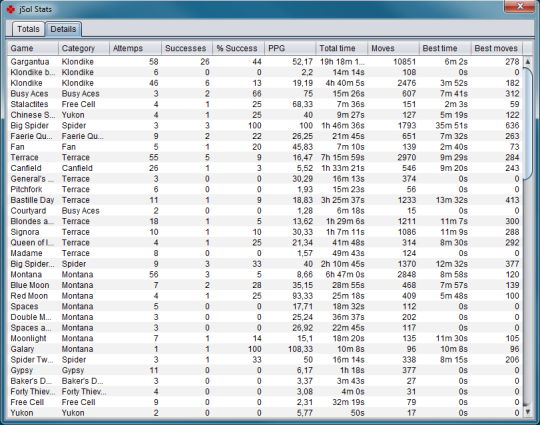Sort by the Total time column header

342,48
